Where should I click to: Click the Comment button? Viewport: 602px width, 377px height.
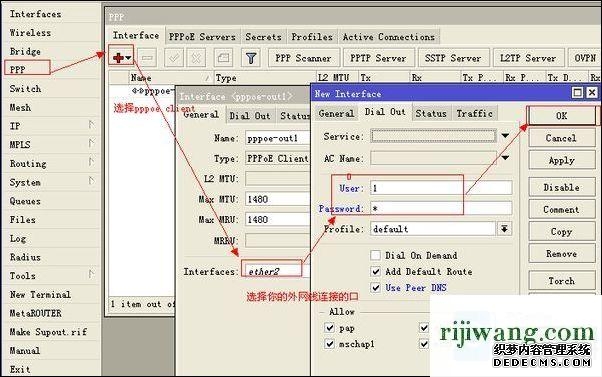[x=562, y=210]
